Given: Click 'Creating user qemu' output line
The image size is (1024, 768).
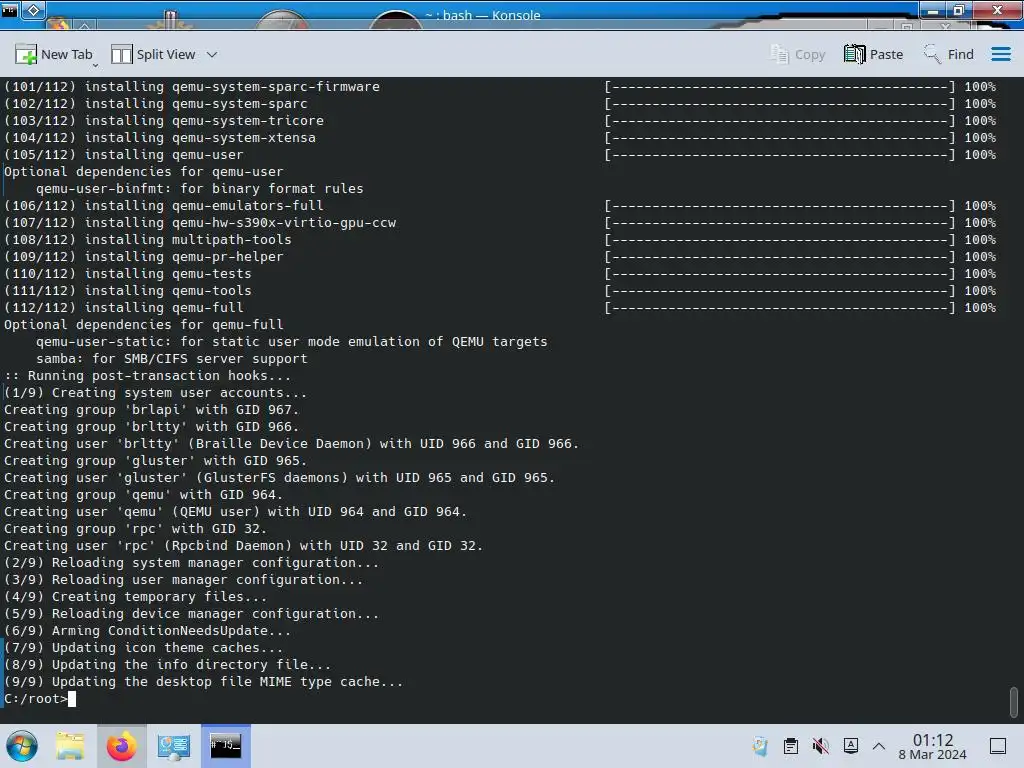Looking at the screenshot, I should pyautogui.click(x=236, y=511).
